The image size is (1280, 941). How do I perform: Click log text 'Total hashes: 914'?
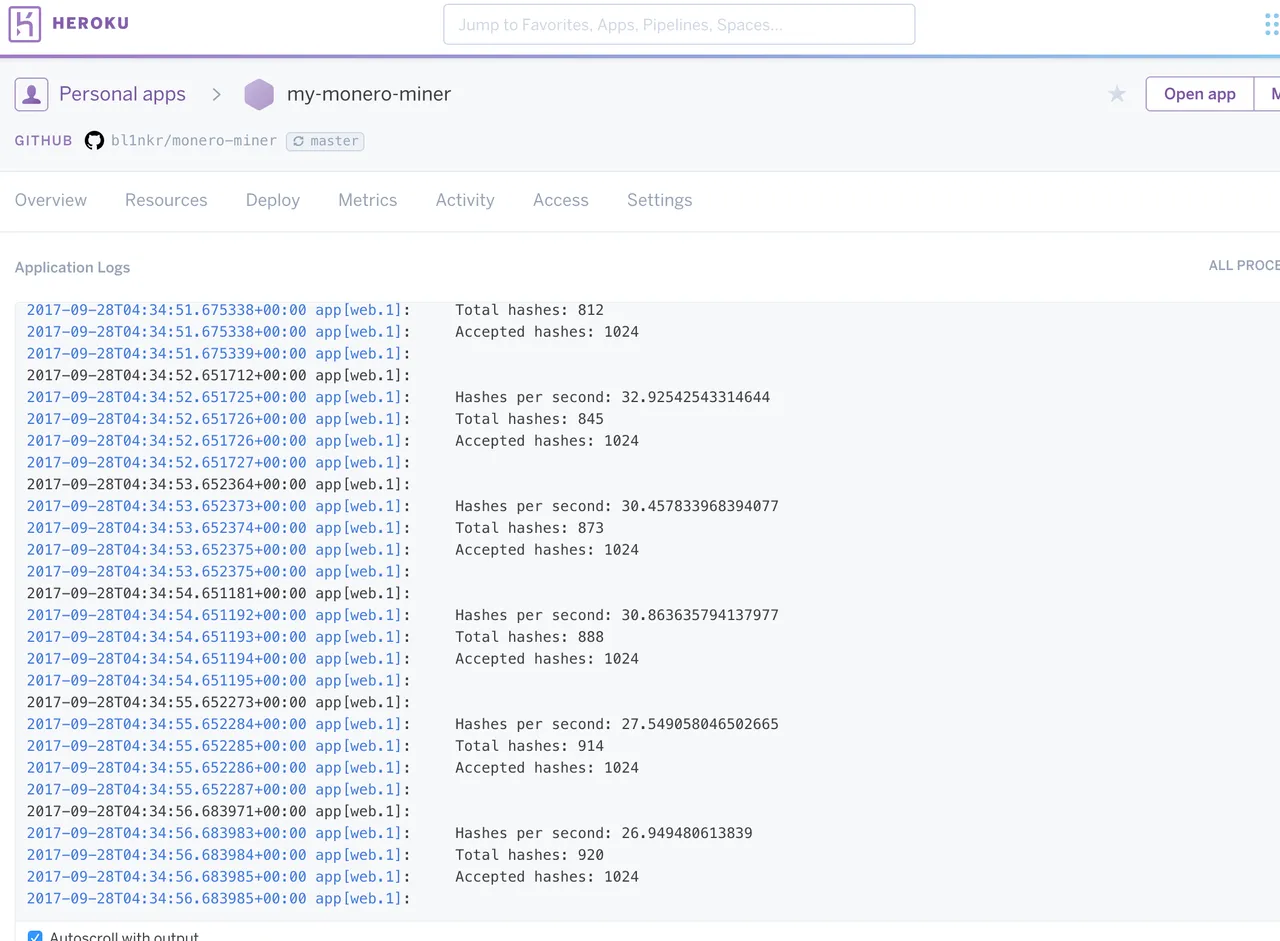529,746
